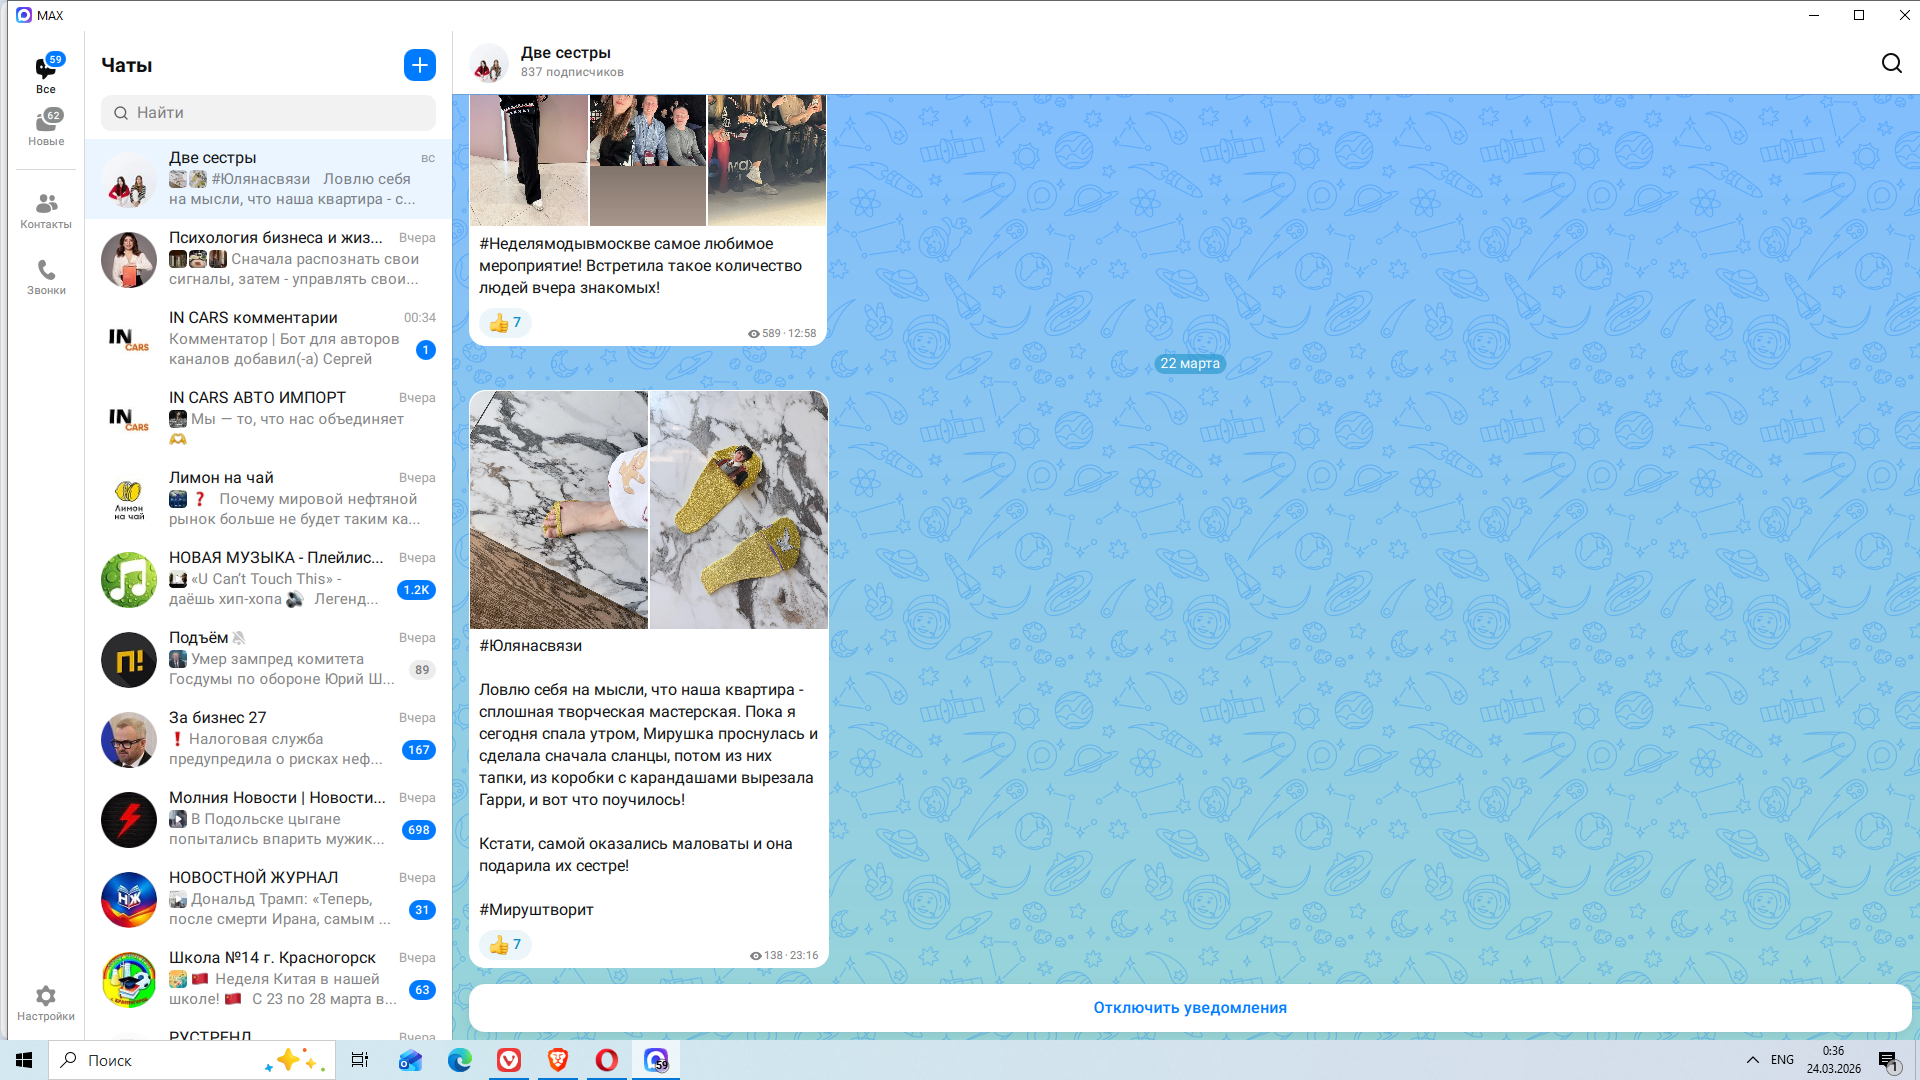Click the Найти search field

(268, 113)
